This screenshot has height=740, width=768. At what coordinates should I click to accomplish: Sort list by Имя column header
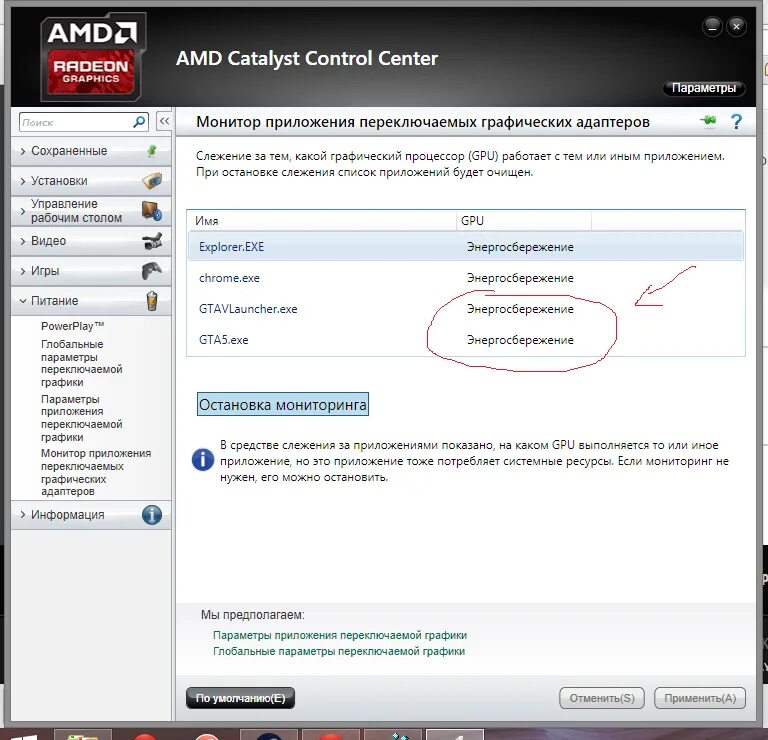(322, 221)
